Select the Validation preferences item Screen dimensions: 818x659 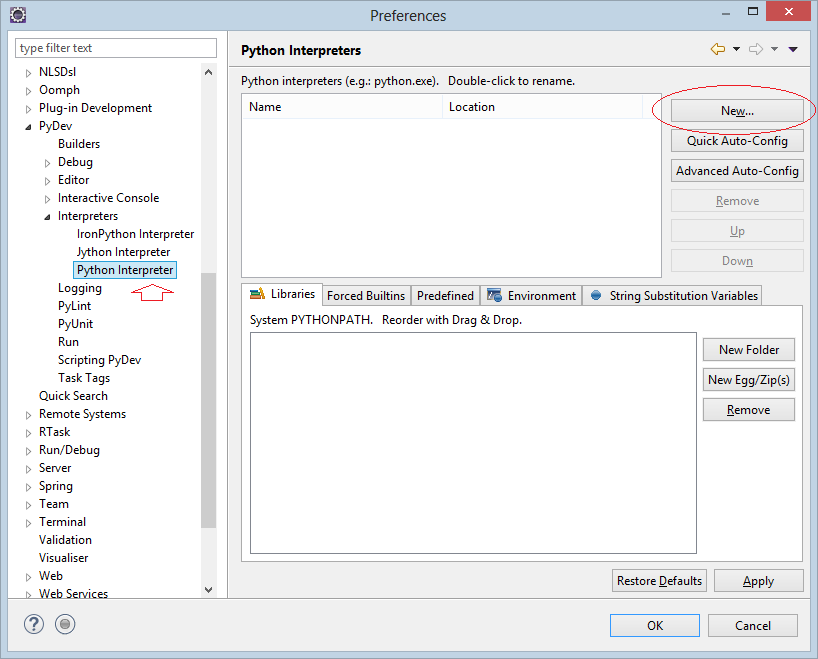(65, 540)
